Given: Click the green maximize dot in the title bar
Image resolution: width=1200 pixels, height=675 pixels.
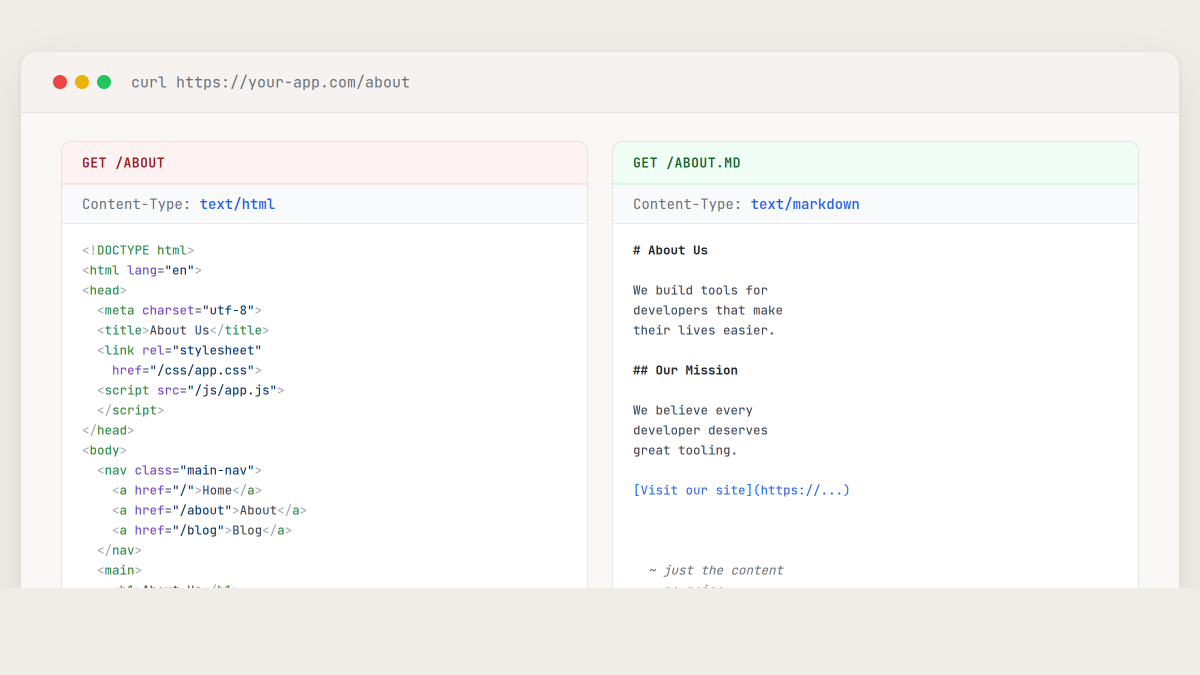Looking at the screenshot, I should (x=104, y=82).
